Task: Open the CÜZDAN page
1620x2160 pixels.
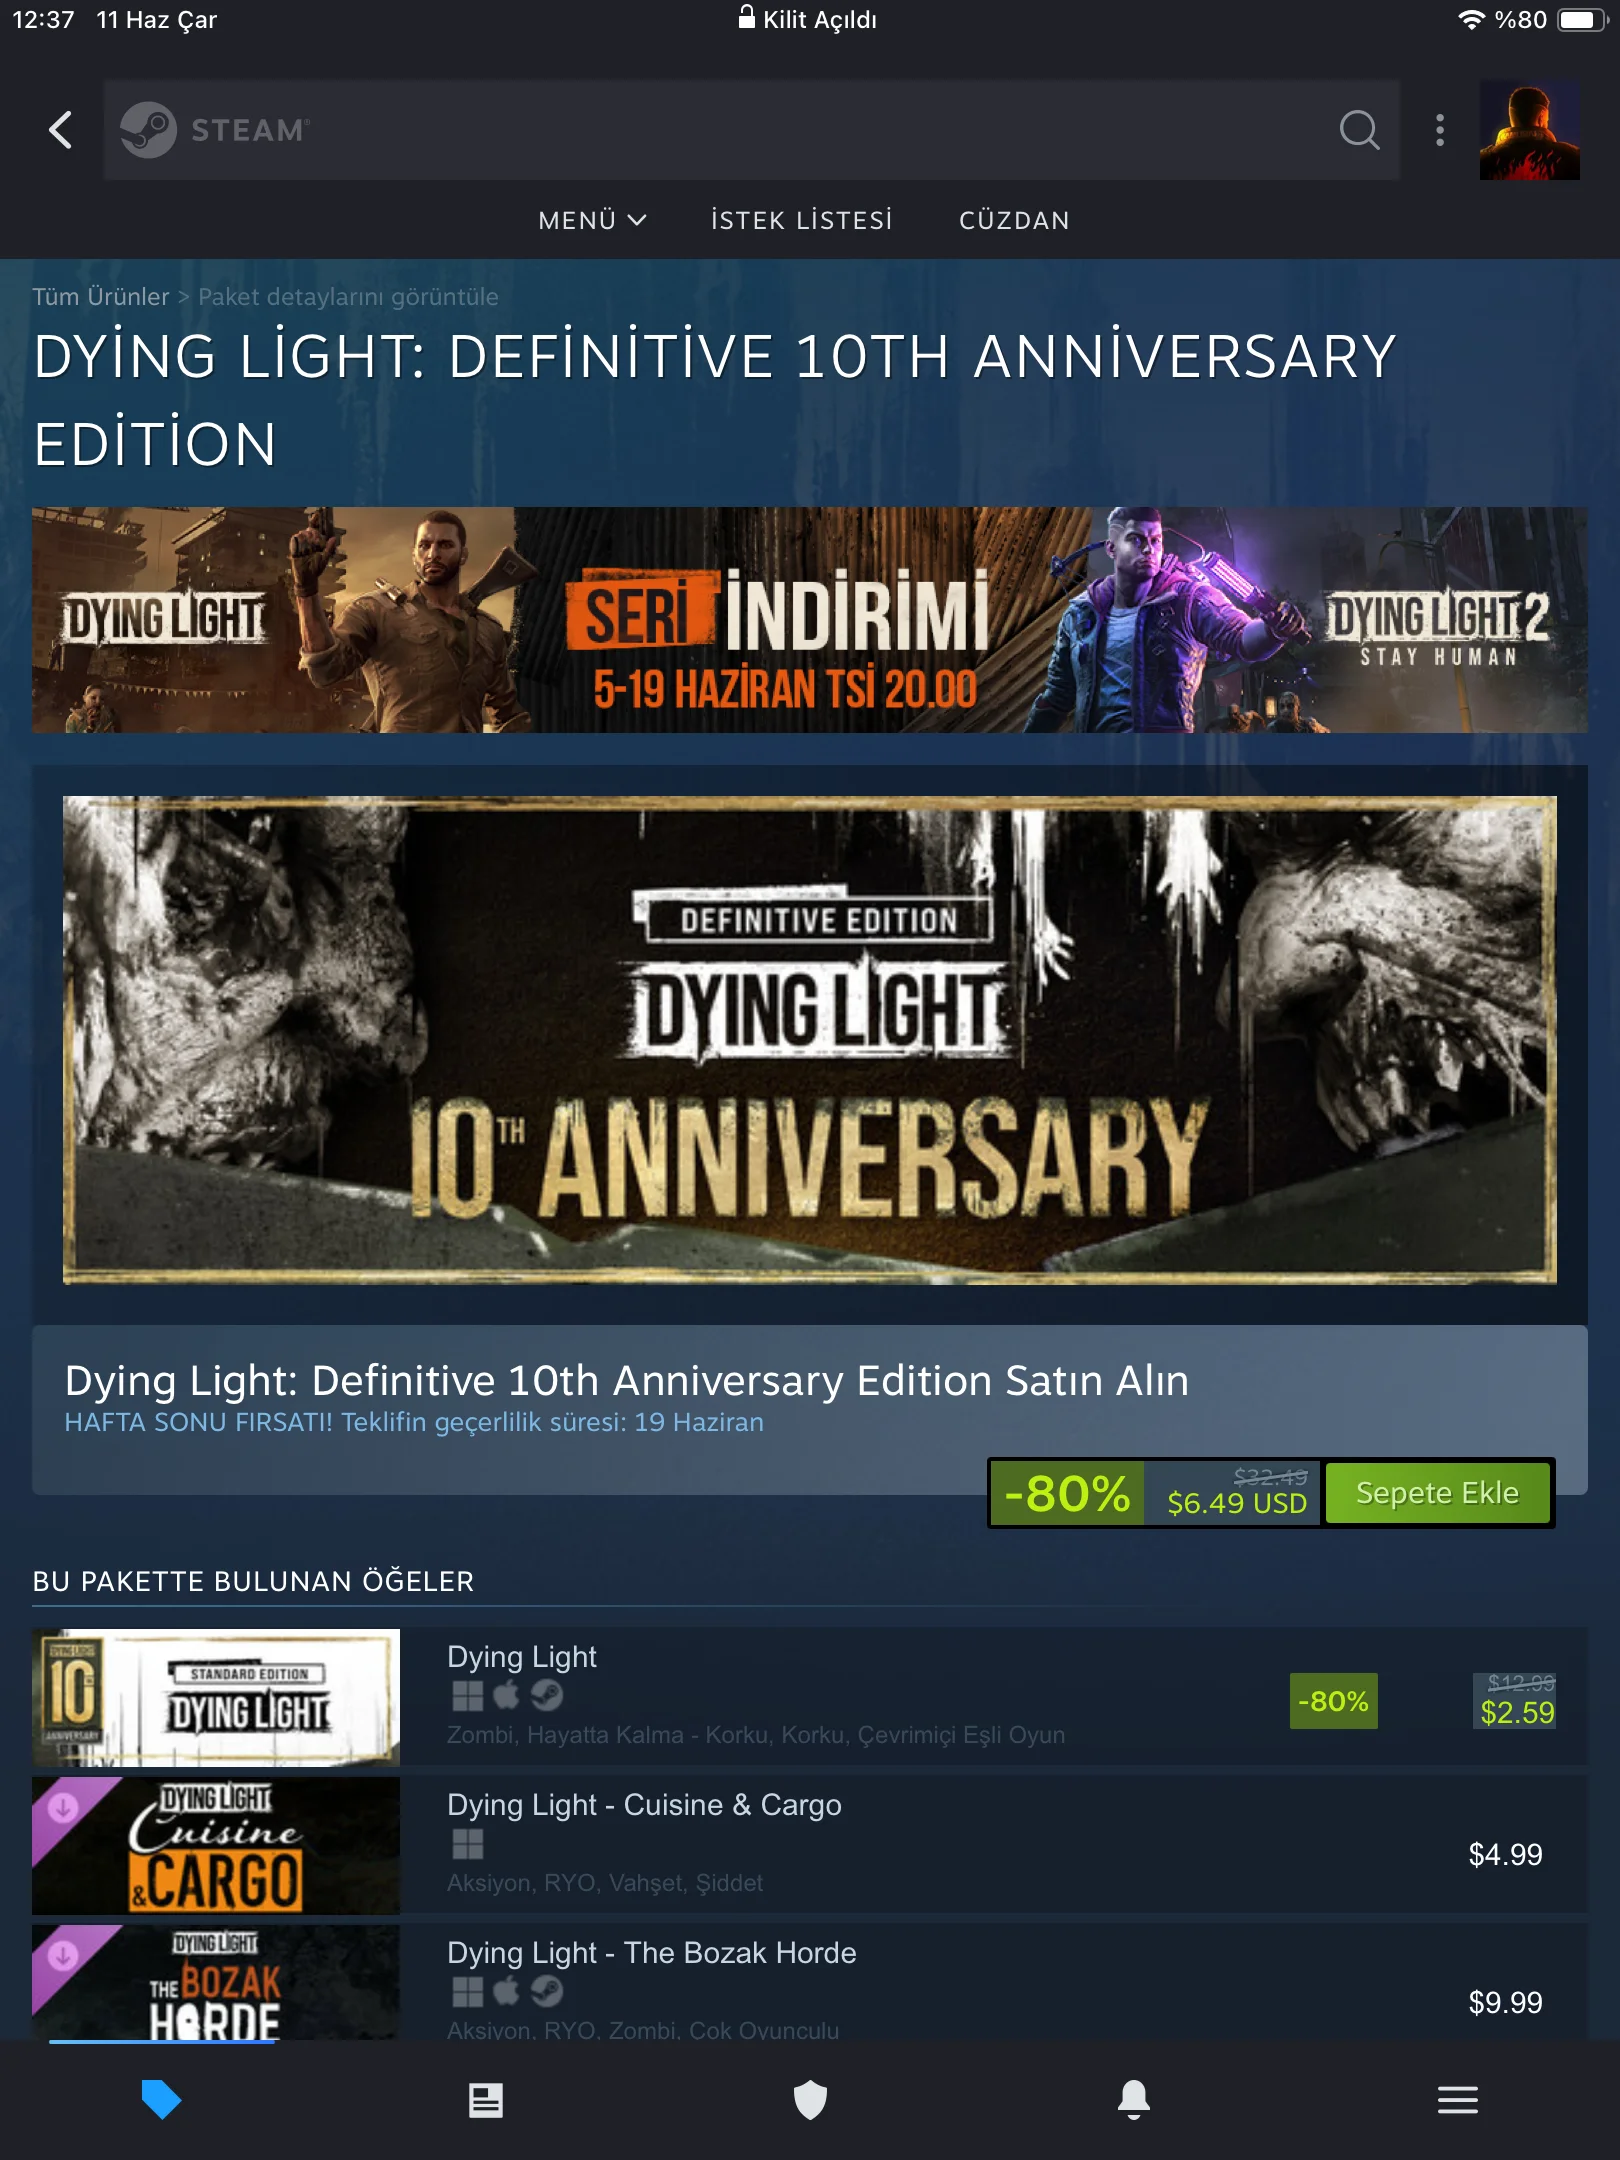Action: [1014, 220]
